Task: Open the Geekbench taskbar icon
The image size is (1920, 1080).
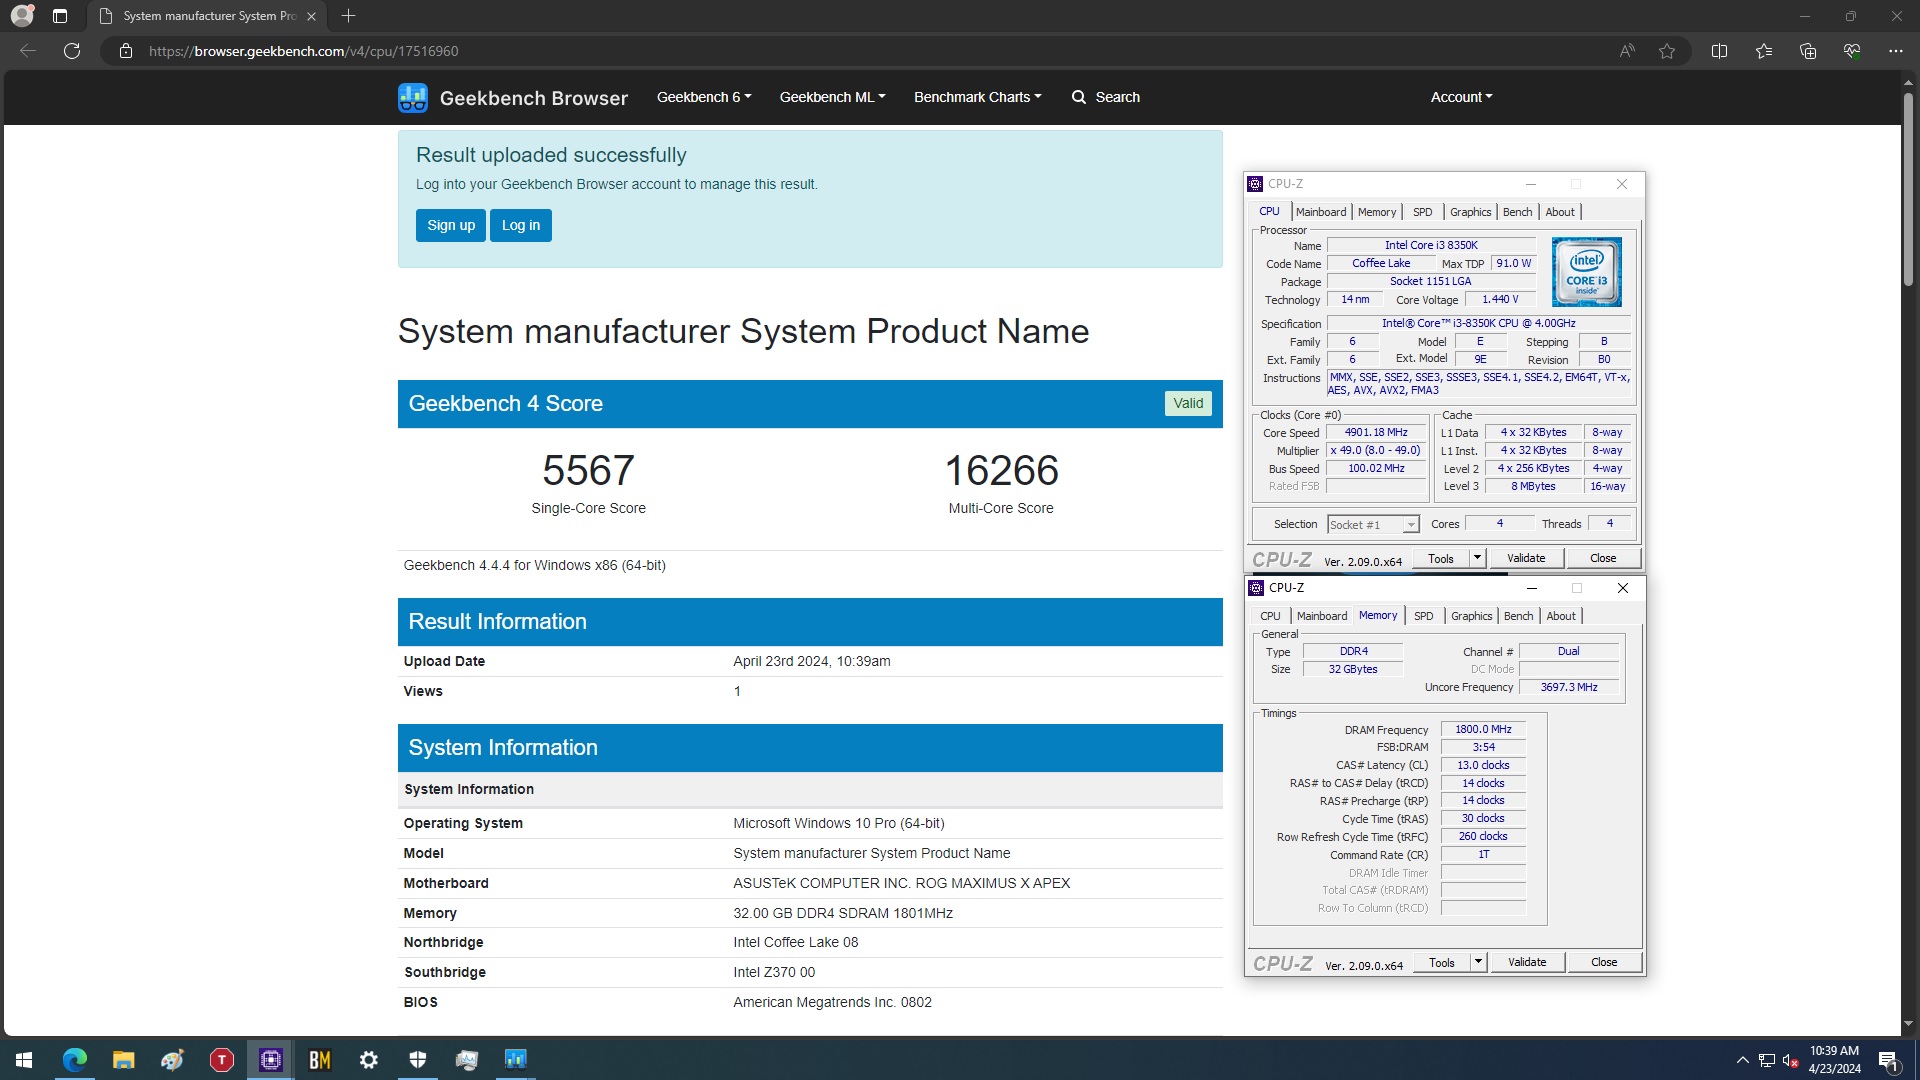Action: (516, 1060)
